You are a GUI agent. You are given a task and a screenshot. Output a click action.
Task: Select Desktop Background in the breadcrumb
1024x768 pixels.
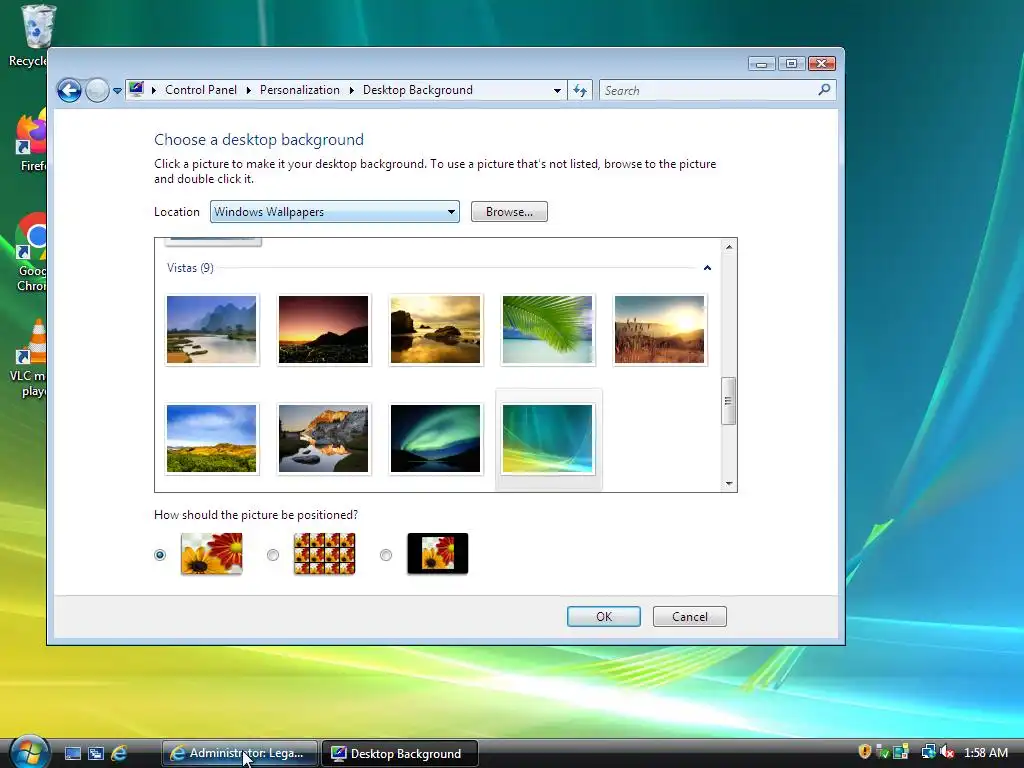tap(417, 90)
